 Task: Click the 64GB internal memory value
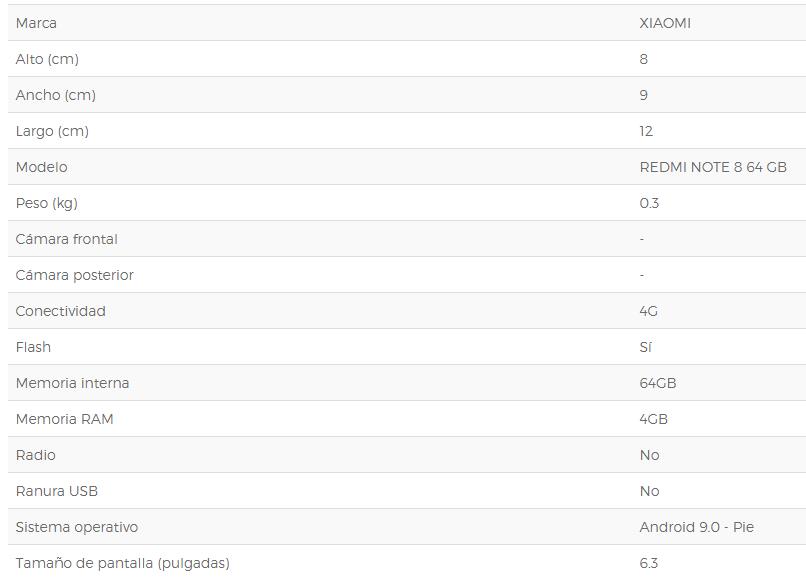(658, 383)
